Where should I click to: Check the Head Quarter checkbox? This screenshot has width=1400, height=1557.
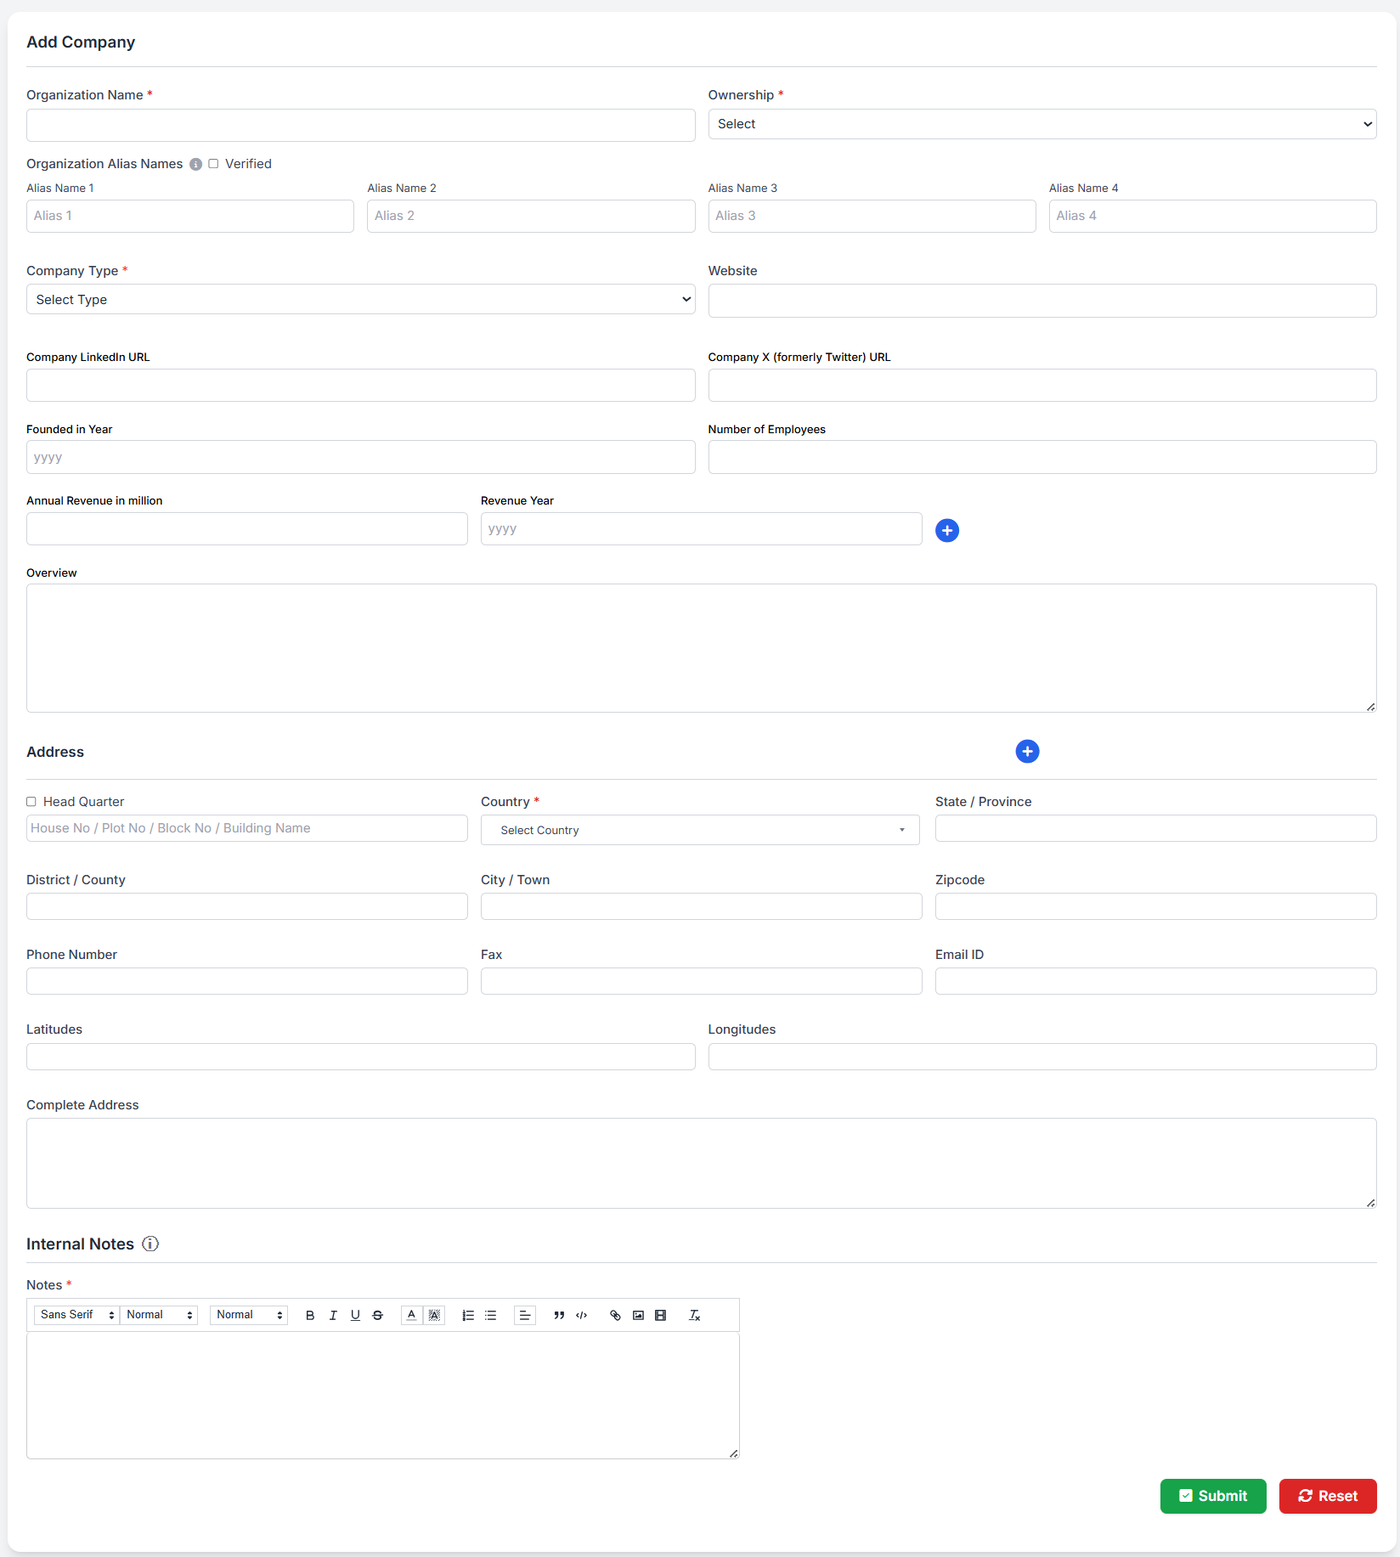click(31, 802)
